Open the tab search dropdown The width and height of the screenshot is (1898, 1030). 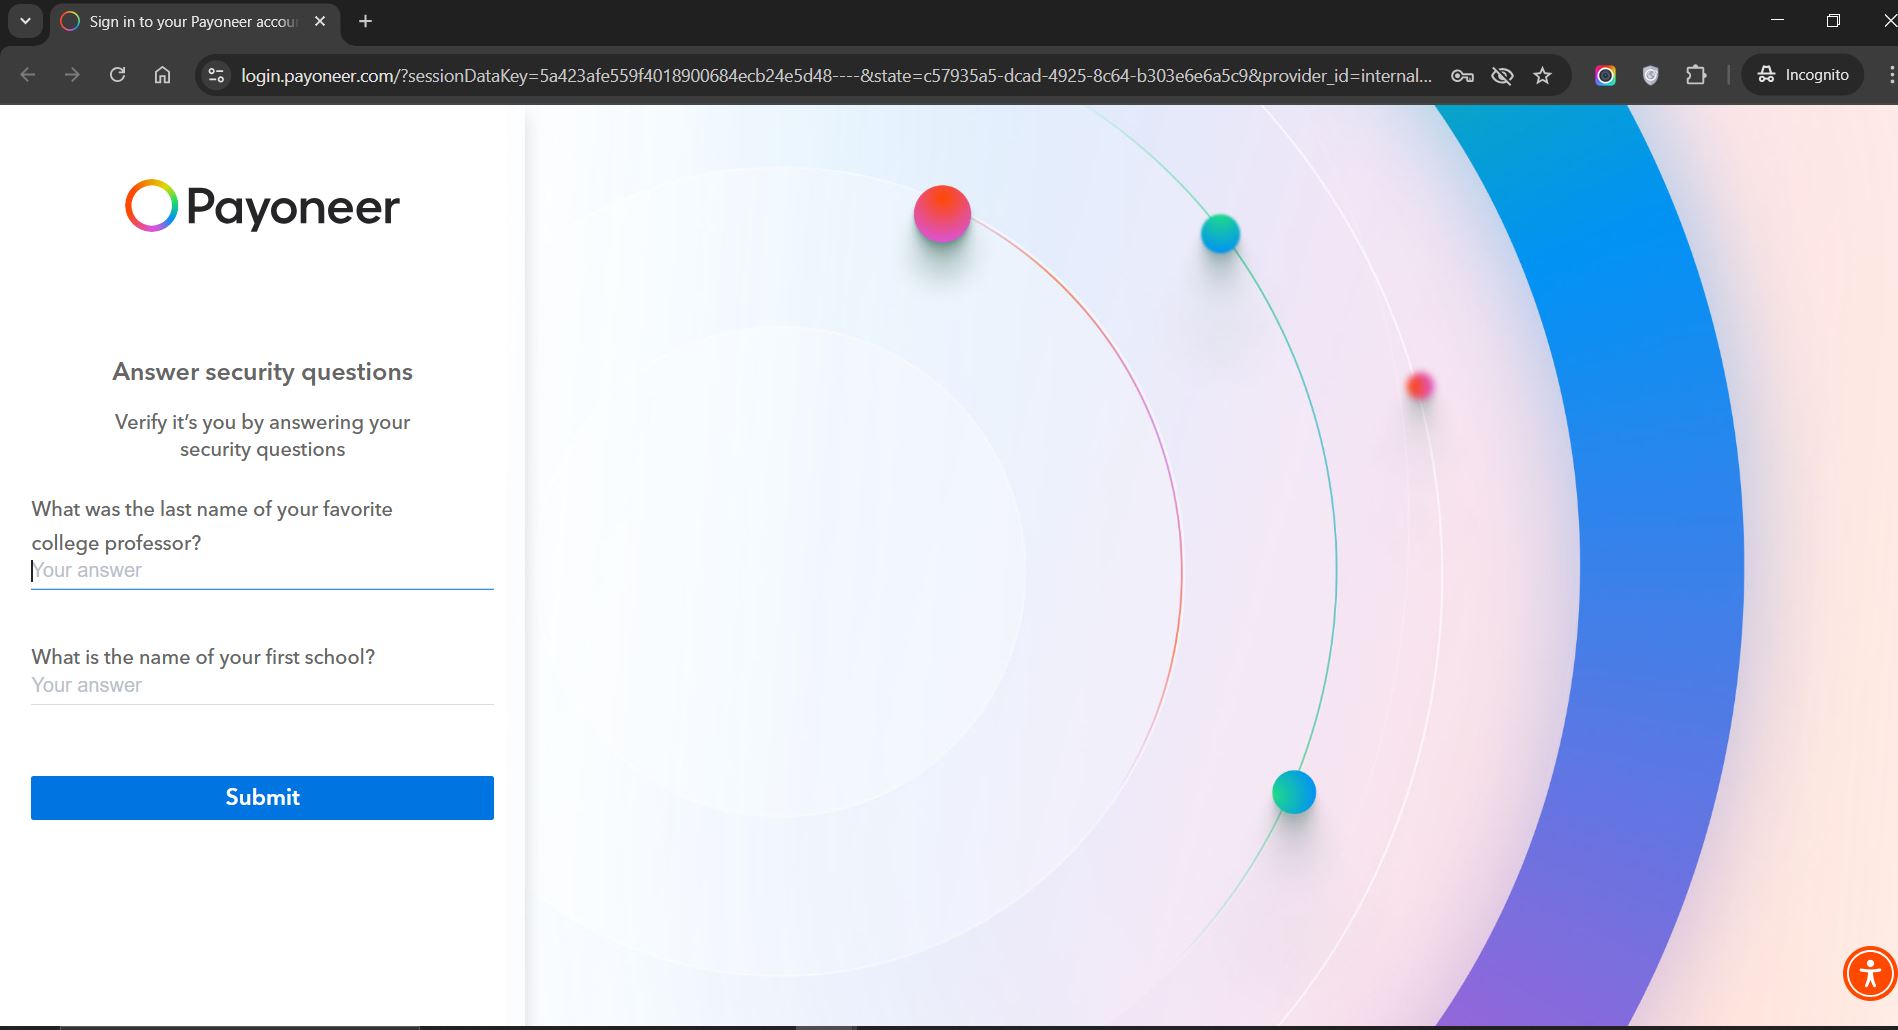tap(25, 21)
